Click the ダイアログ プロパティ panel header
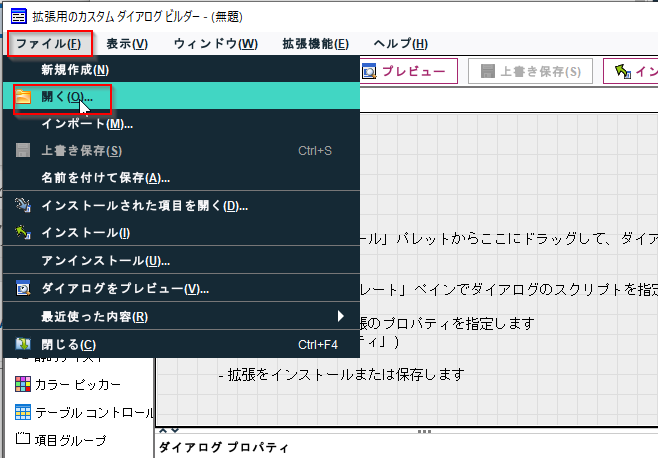This screenshot has height=458, width=658. (x=224, y=447)
